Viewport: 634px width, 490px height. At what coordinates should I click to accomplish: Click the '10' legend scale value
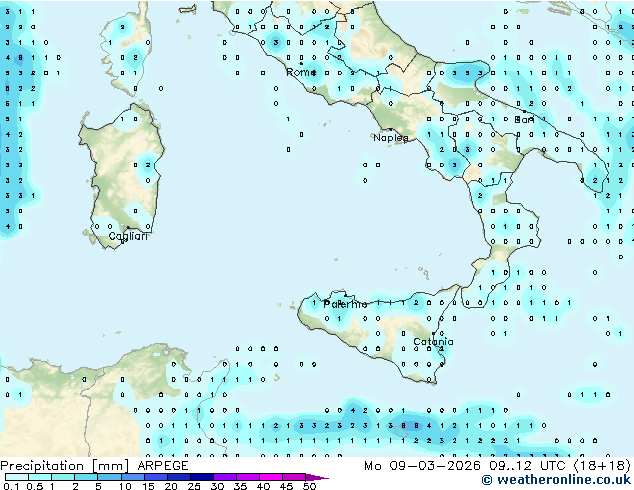click(125, 486)
